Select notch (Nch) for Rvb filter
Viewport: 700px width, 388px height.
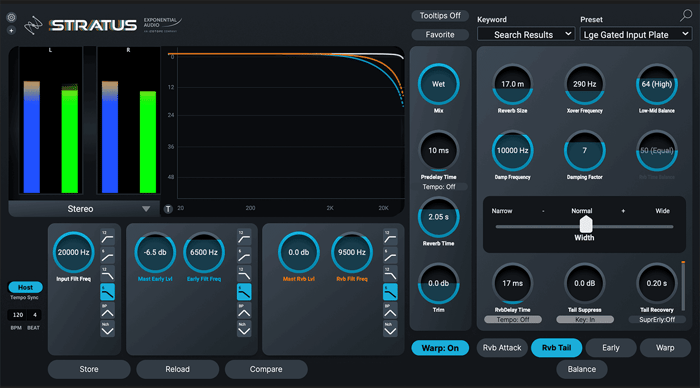[x=390, y=329]
